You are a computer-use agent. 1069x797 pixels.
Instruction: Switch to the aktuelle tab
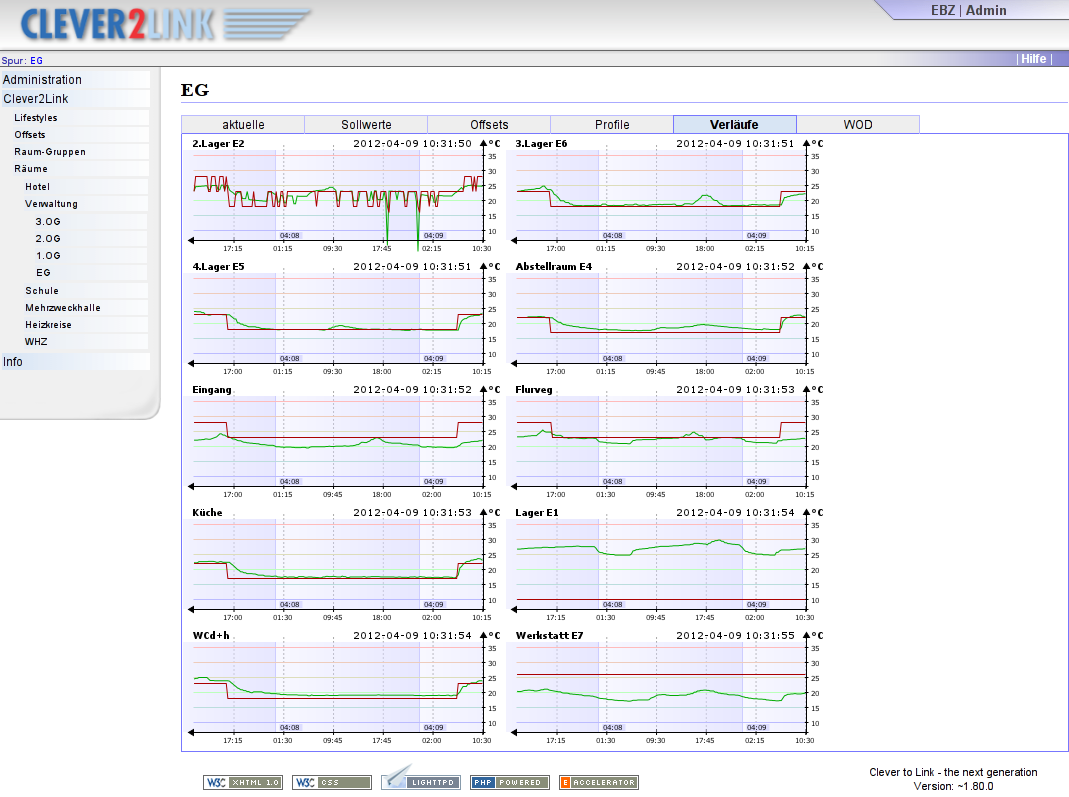click(x=243, y=125)
